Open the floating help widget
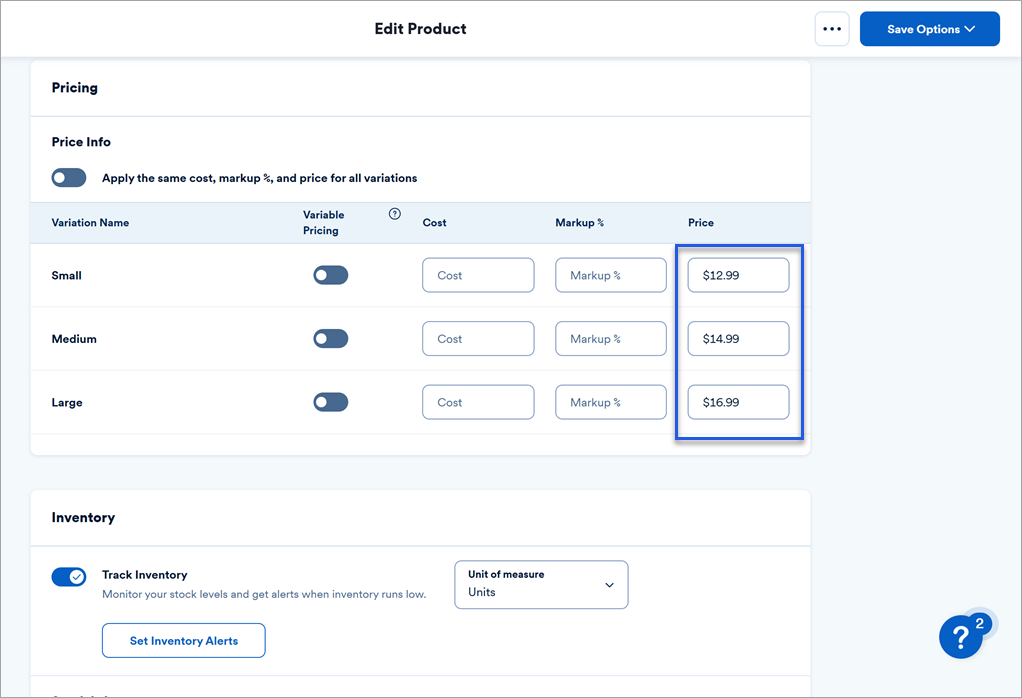 click(x=961, y=636)
